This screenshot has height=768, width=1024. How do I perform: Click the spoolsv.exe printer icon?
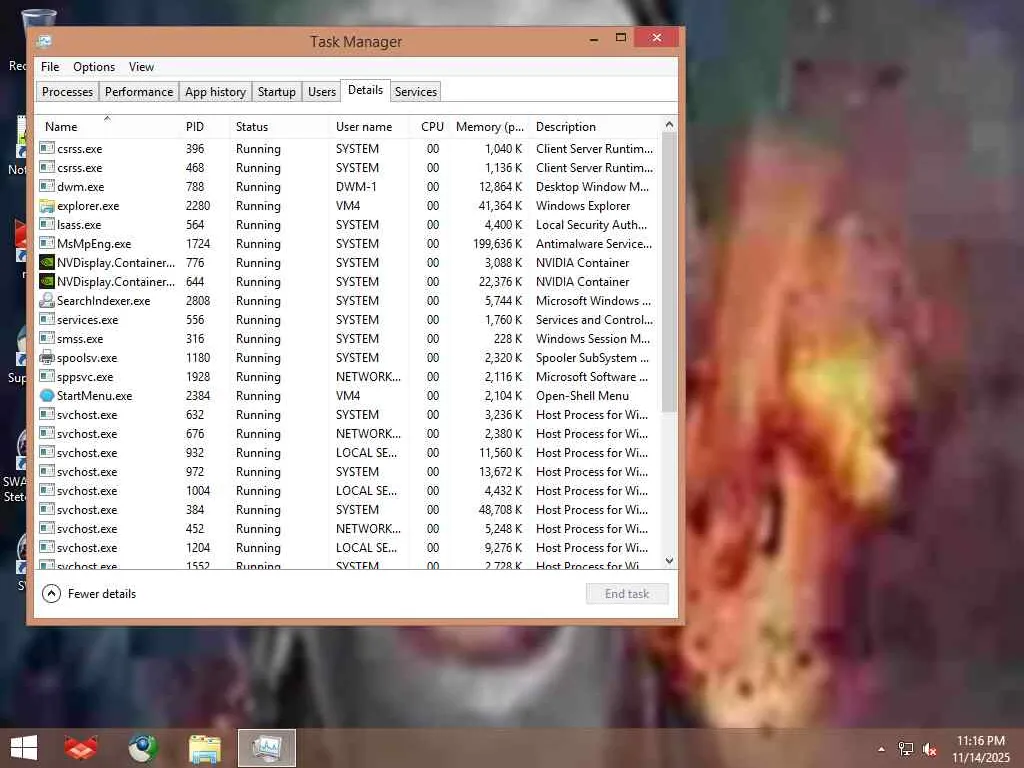(x=46, y=357)
